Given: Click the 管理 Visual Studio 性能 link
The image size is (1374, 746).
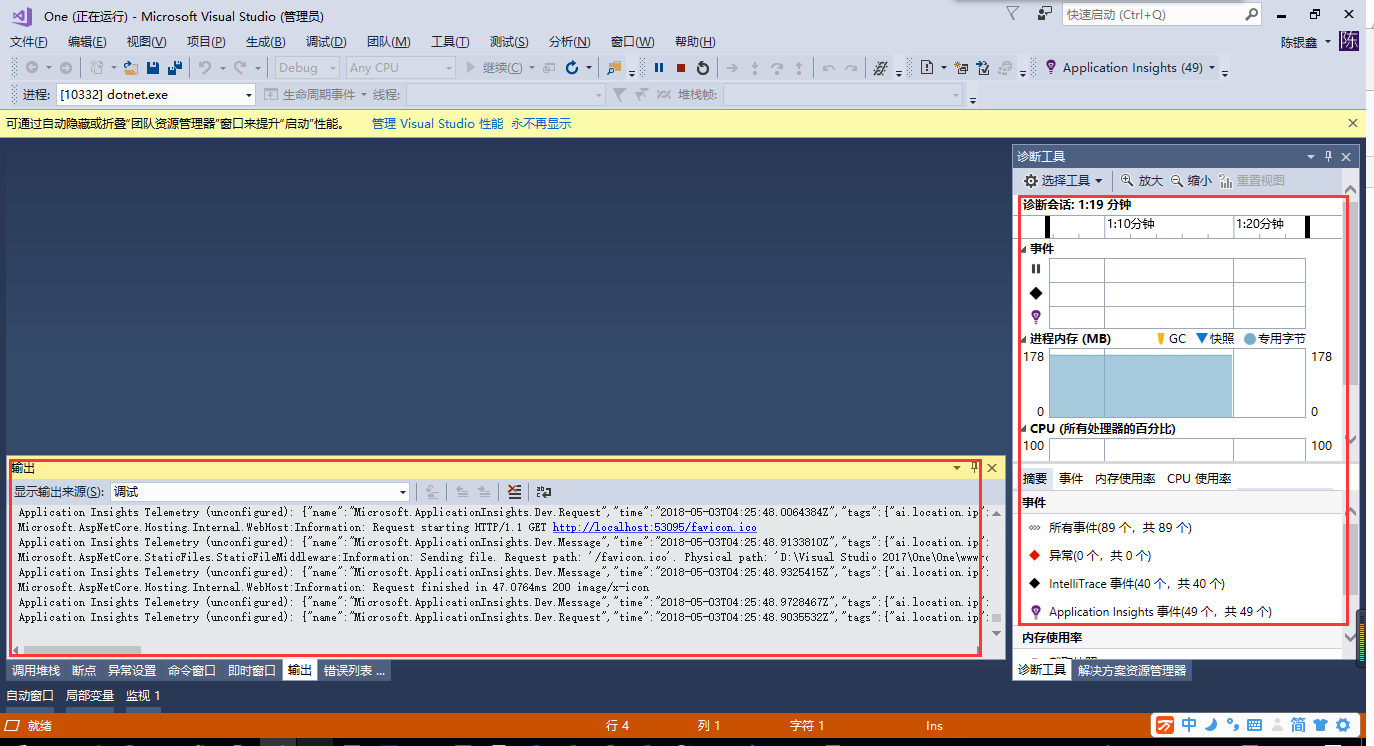Looking at the screenshot, I should coord(437,124).
